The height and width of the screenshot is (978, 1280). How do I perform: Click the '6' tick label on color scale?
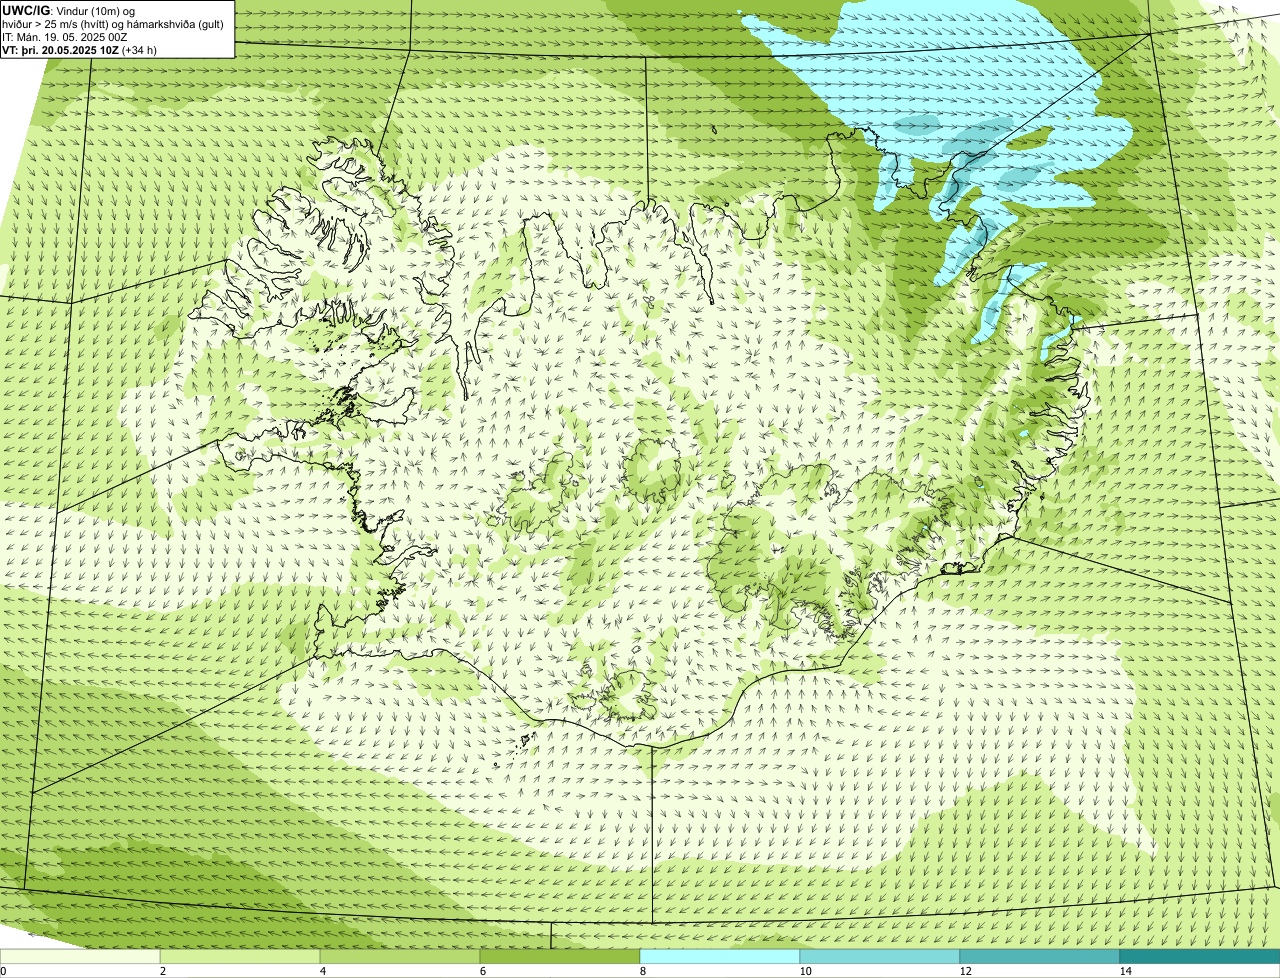[x=482, y=971]
